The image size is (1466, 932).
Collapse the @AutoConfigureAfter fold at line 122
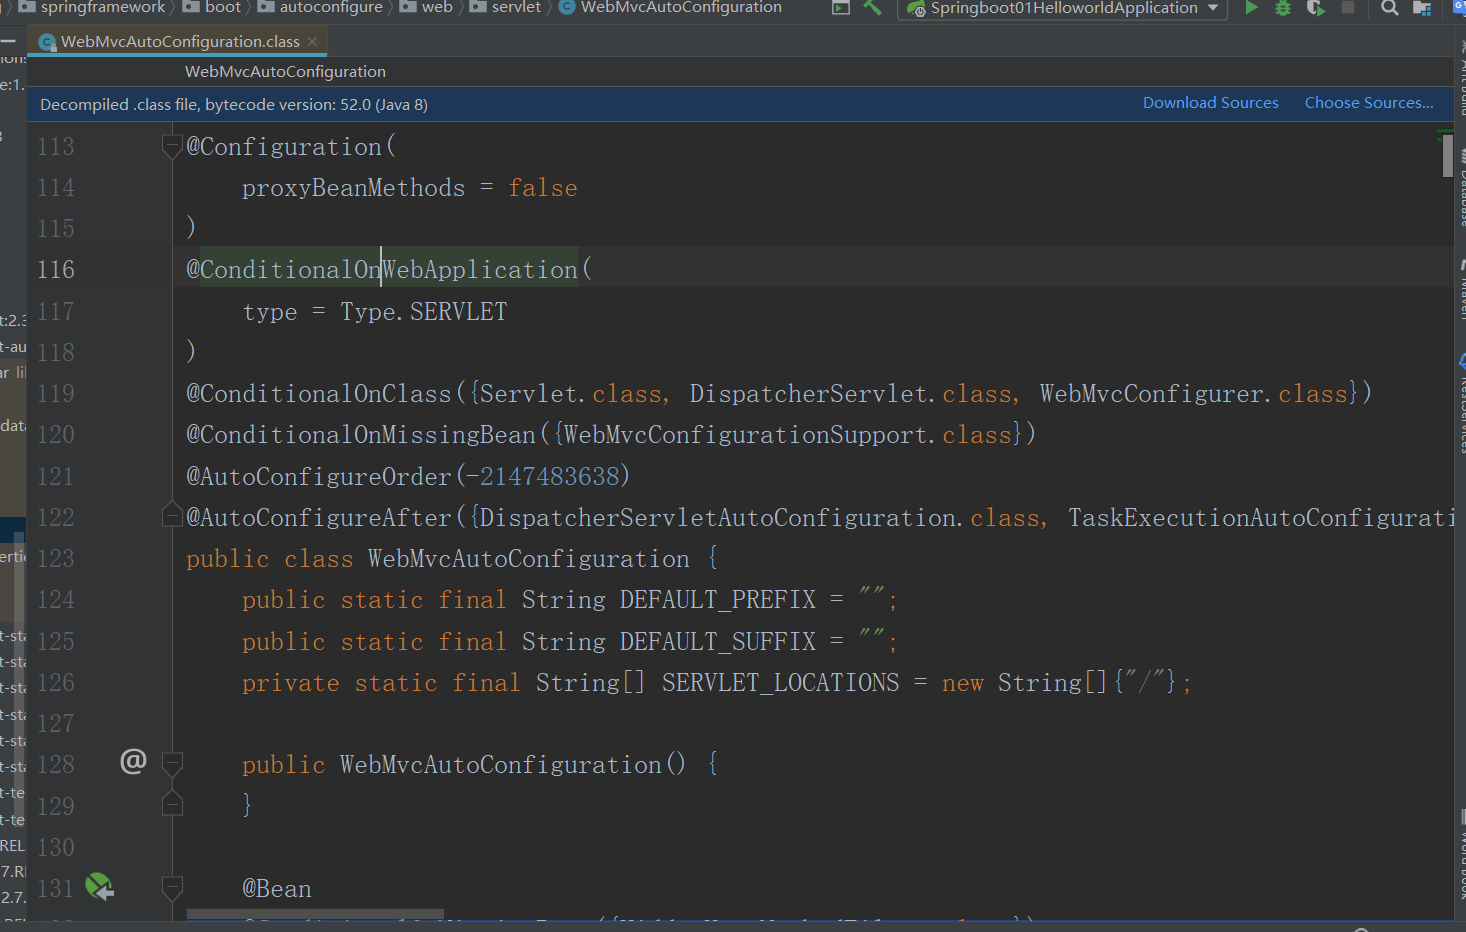pos(172,517)
